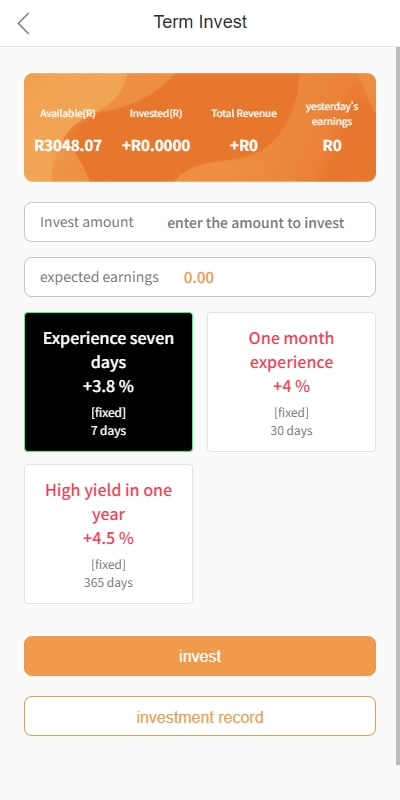Pick the High yield in one year plan
This screenshot has width=400, height=800.
[109, 534]
